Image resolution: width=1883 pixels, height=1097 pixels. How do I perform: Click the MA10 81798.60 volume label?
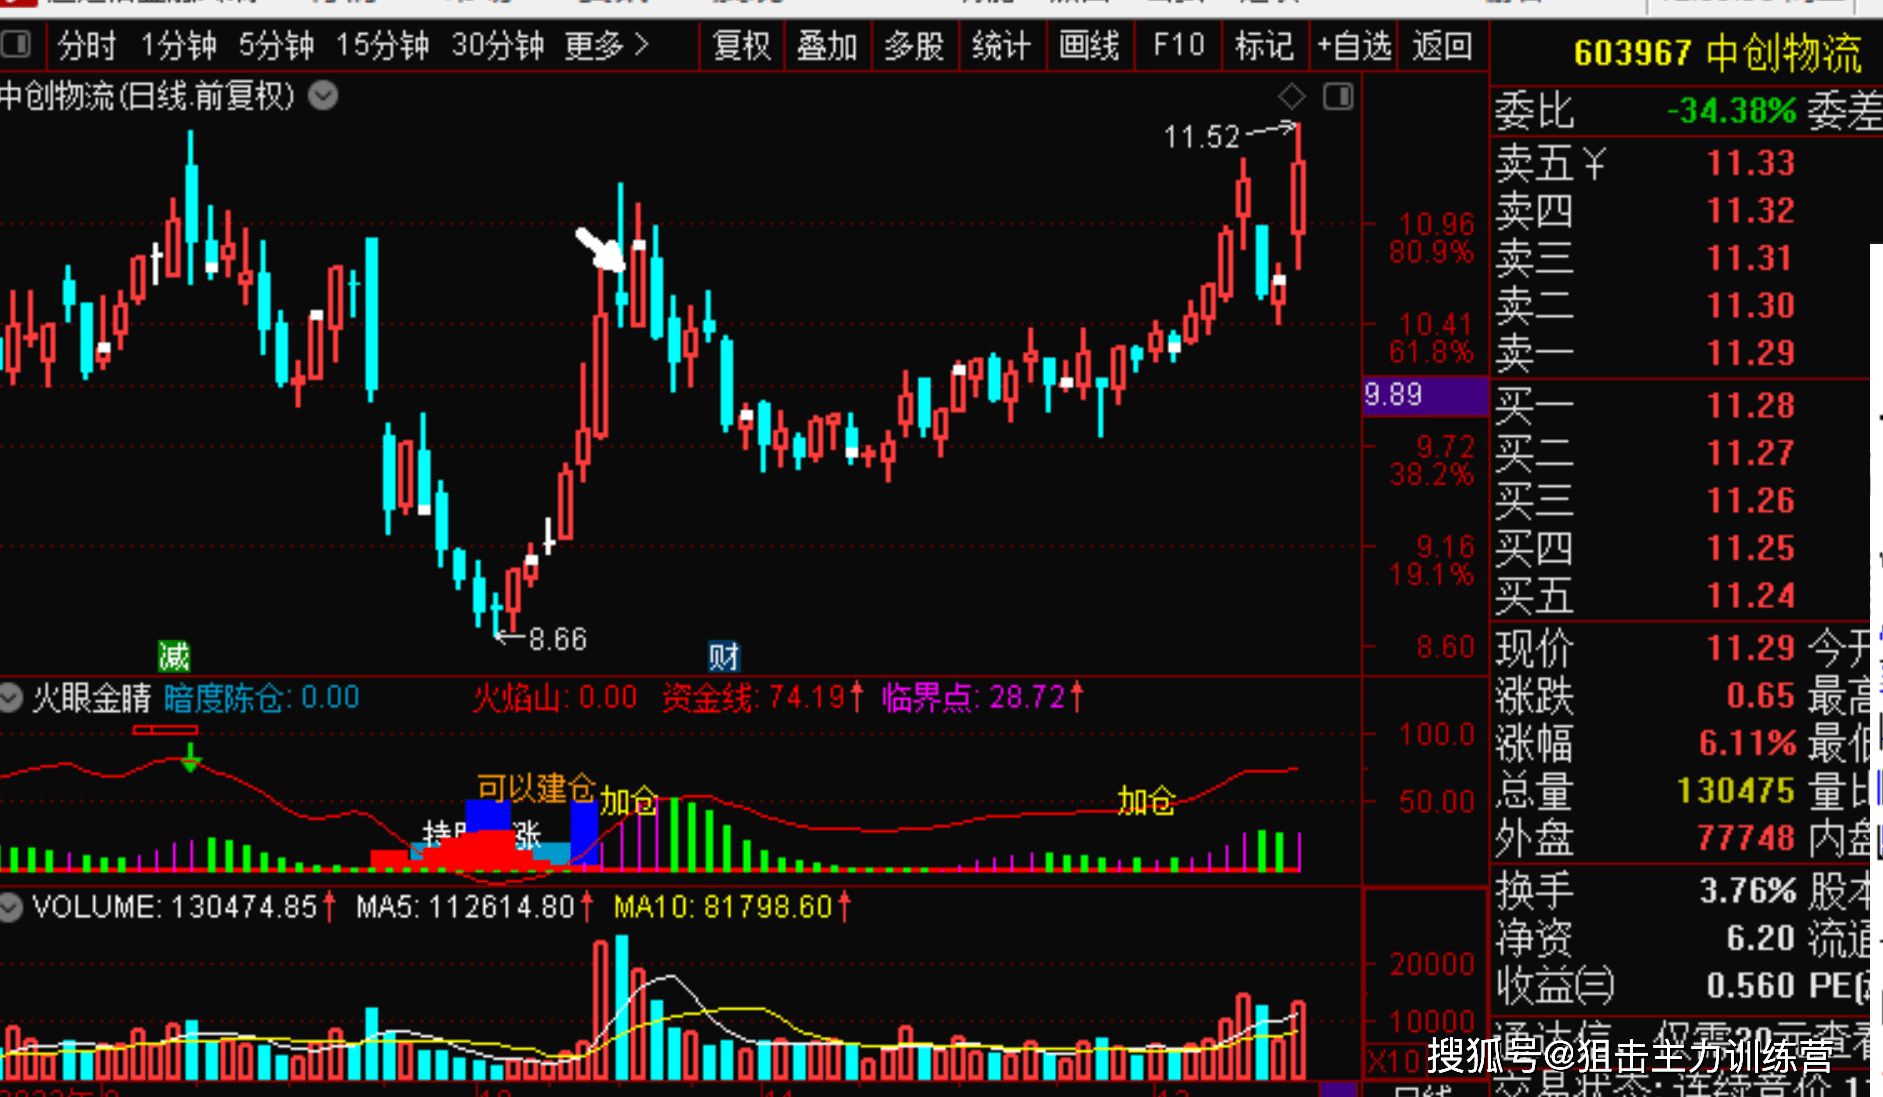coord(731,907)
